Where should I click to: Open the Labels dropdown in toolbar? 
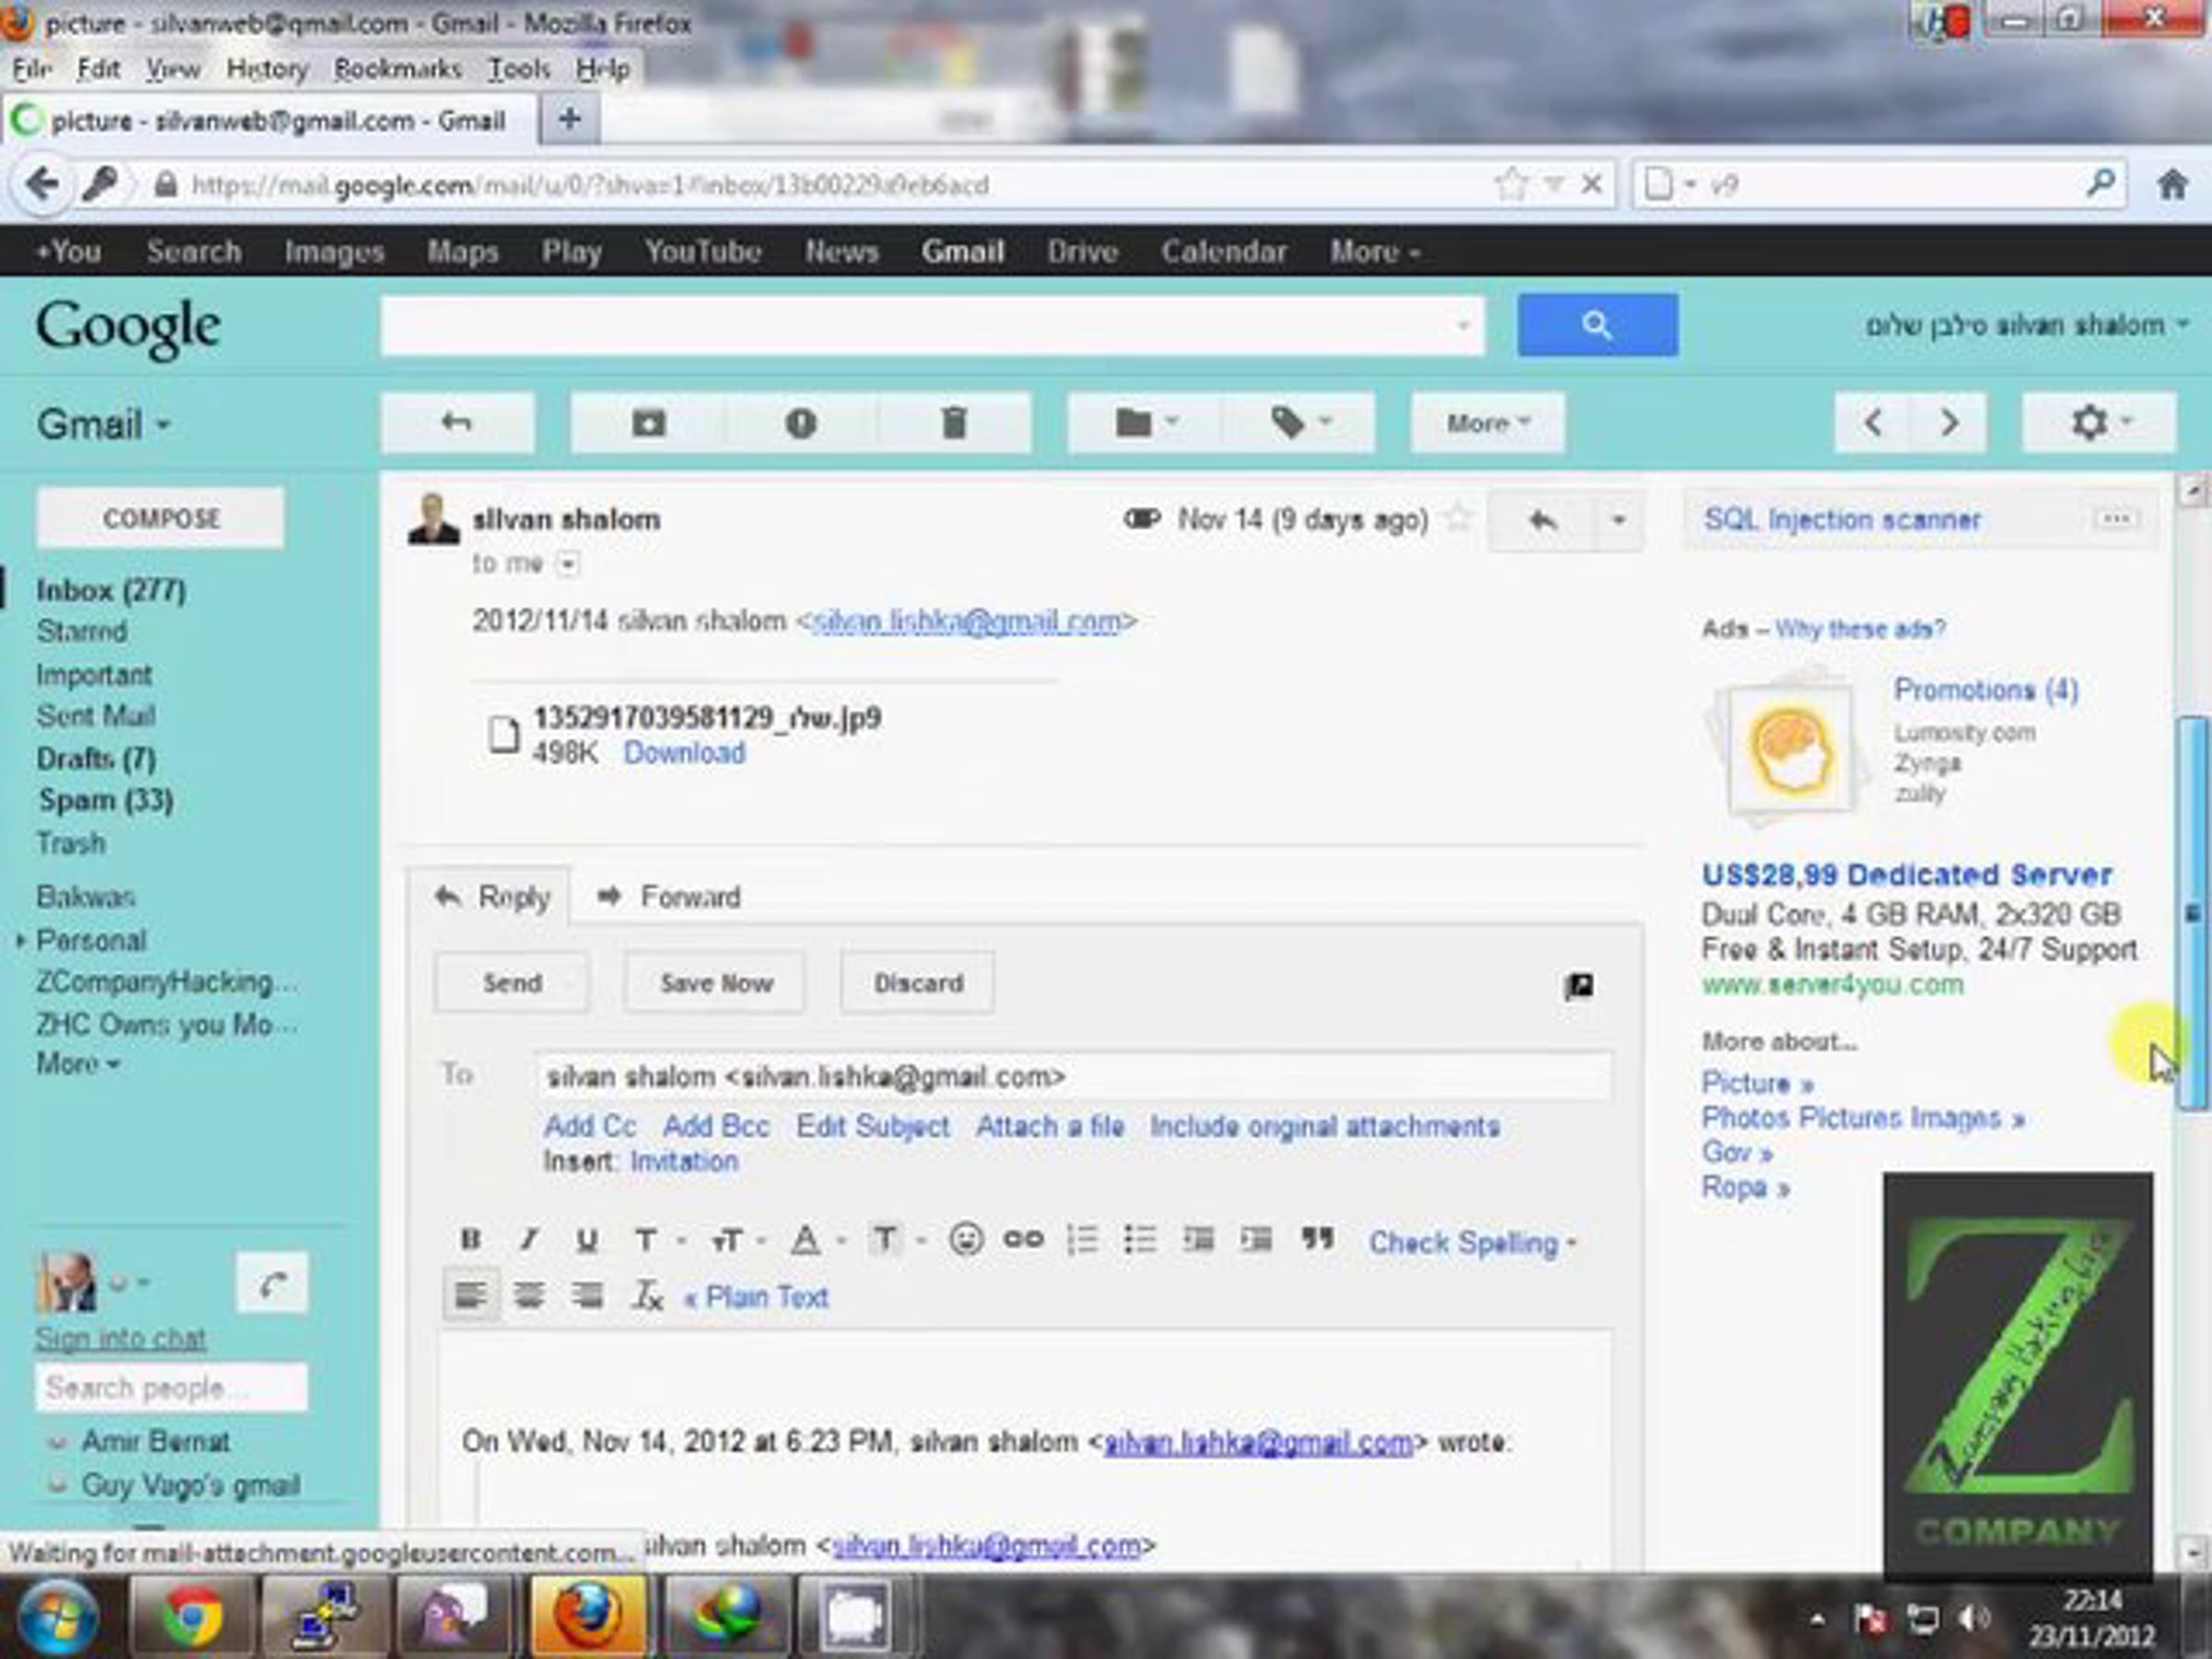[1299, 423]
